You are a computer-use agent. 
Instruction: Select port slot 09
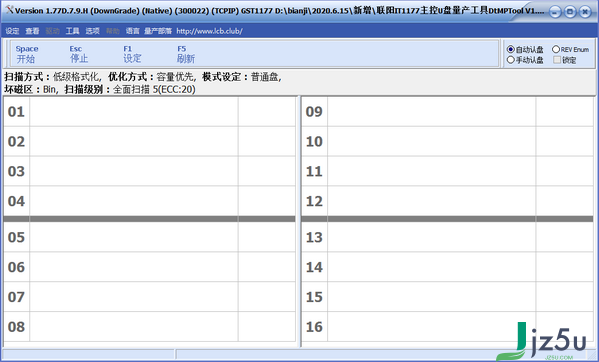click(447, 112)
